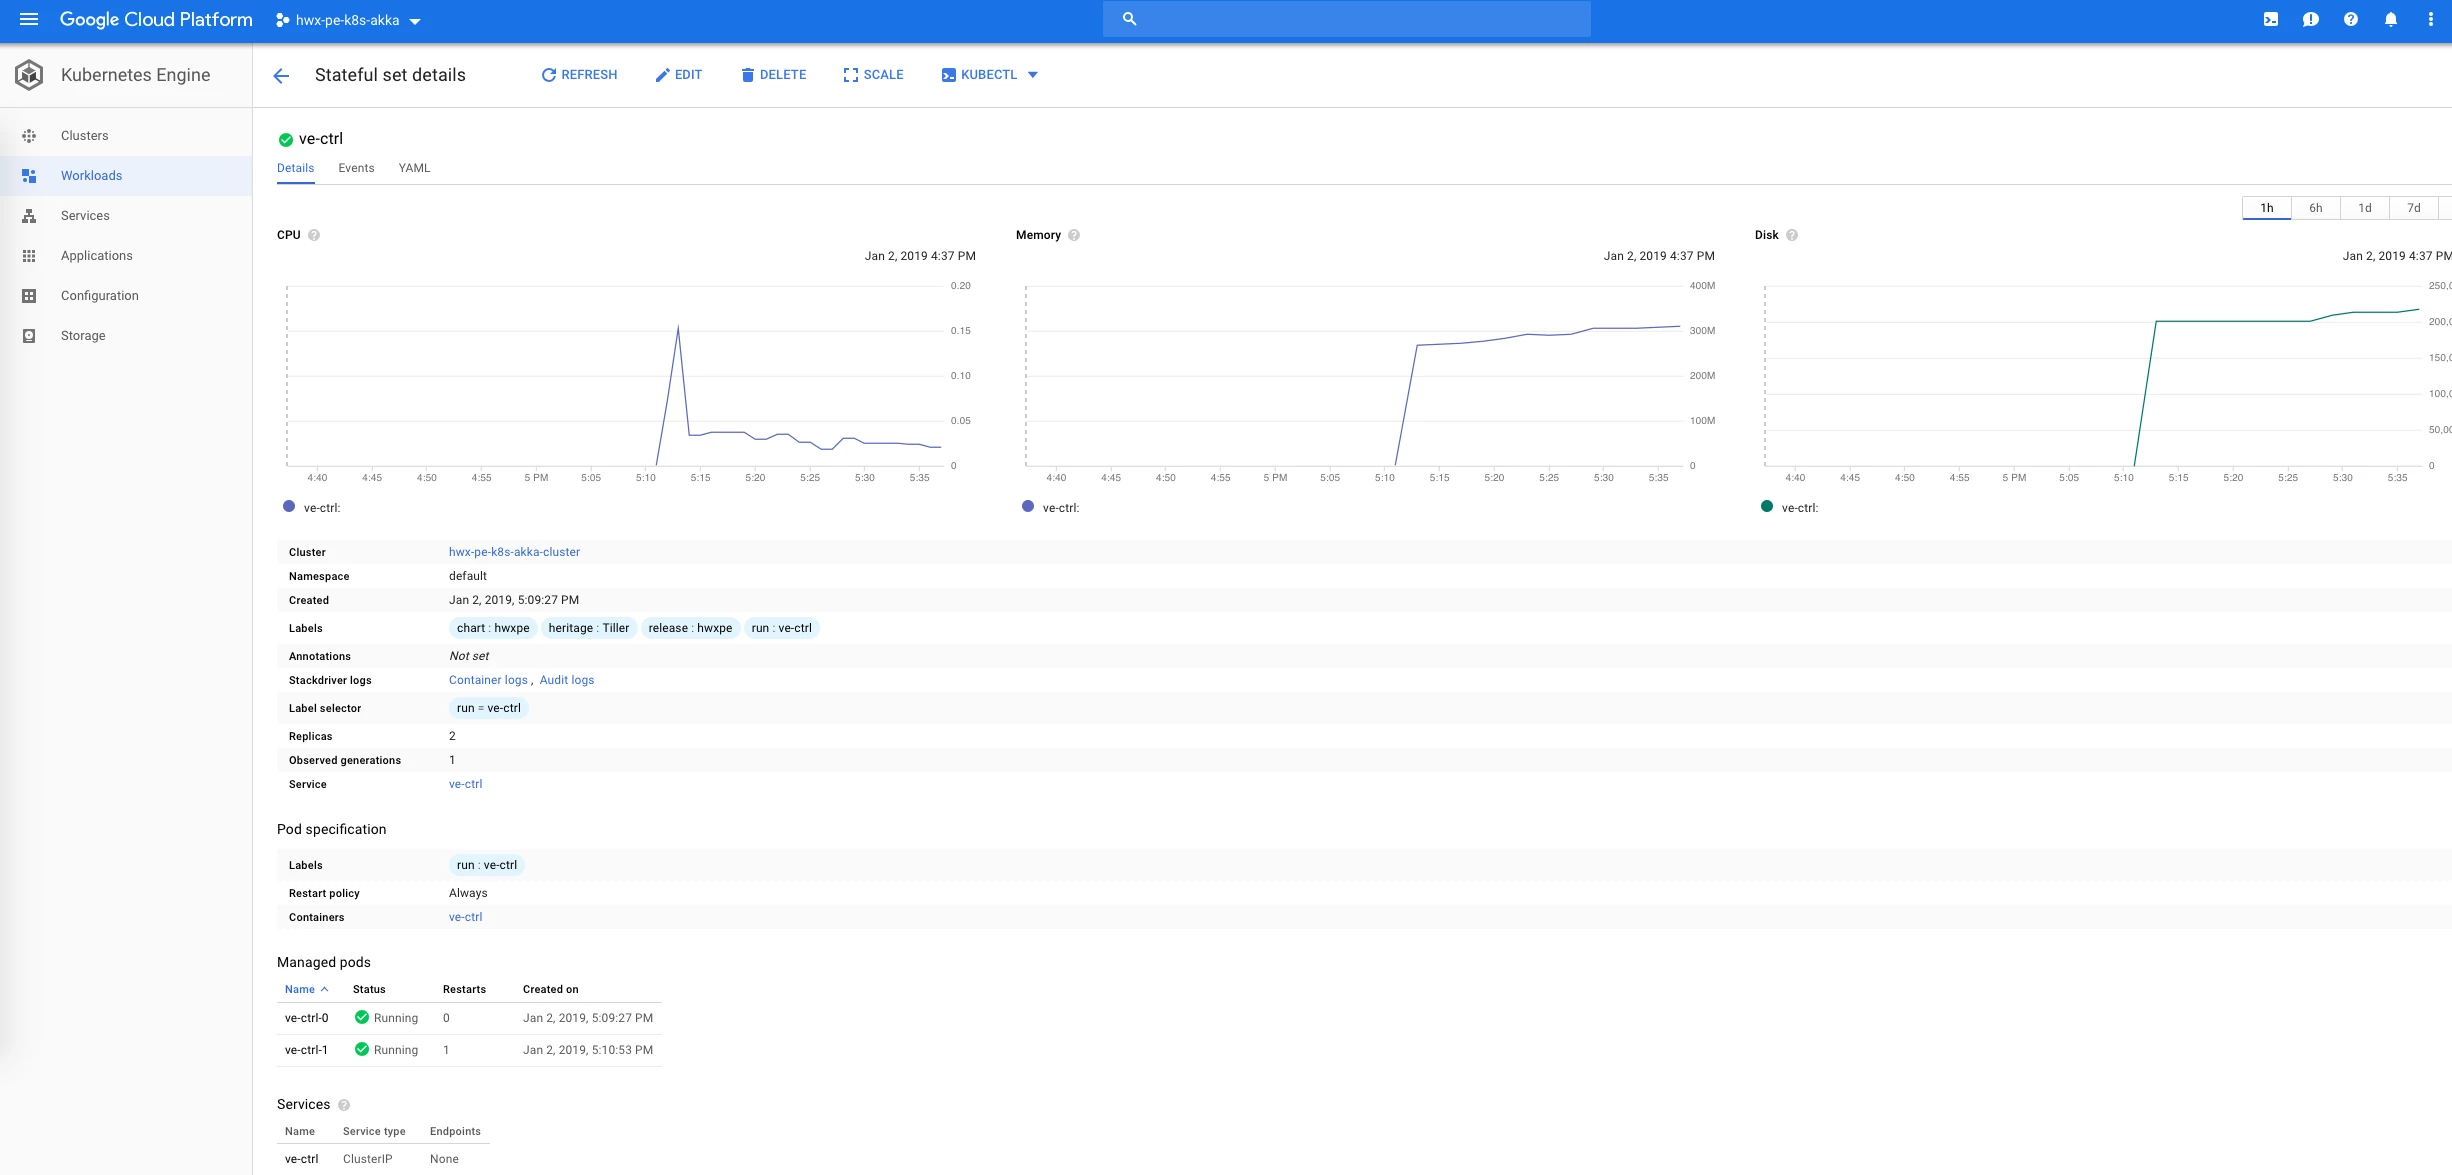Click the Services section help icon

pyautogui.click(x=344, y=1105)
